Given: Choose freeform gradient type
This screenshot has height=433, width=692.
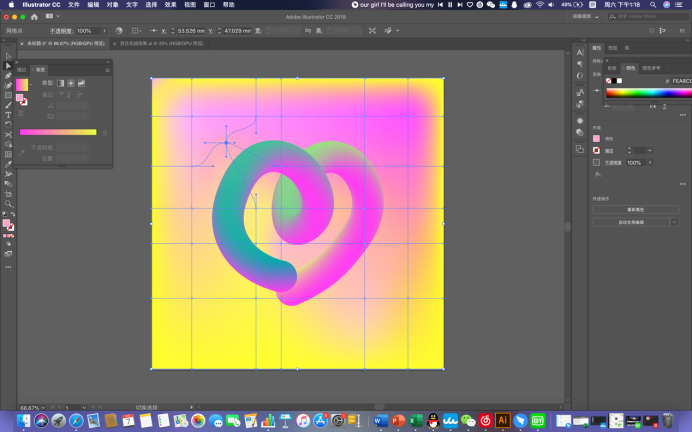Looking at the screenshot, I should tap(81, 83).
